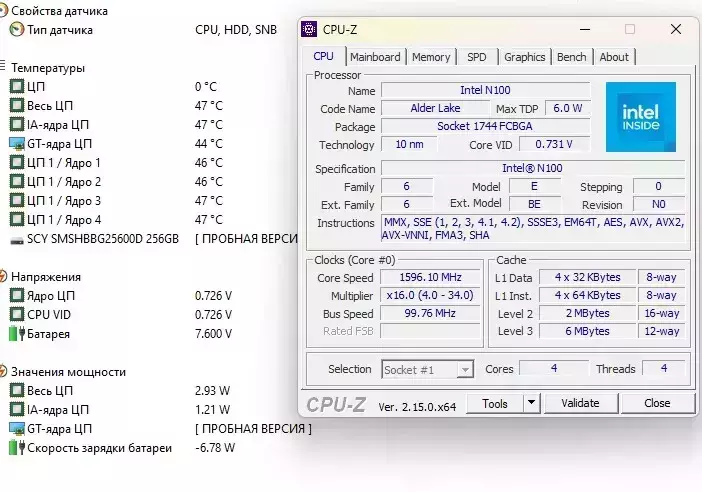Click the icon beside IA-ядра ЦП temperature row
This screenshot has width=702, height=492.
click(17, 124)
